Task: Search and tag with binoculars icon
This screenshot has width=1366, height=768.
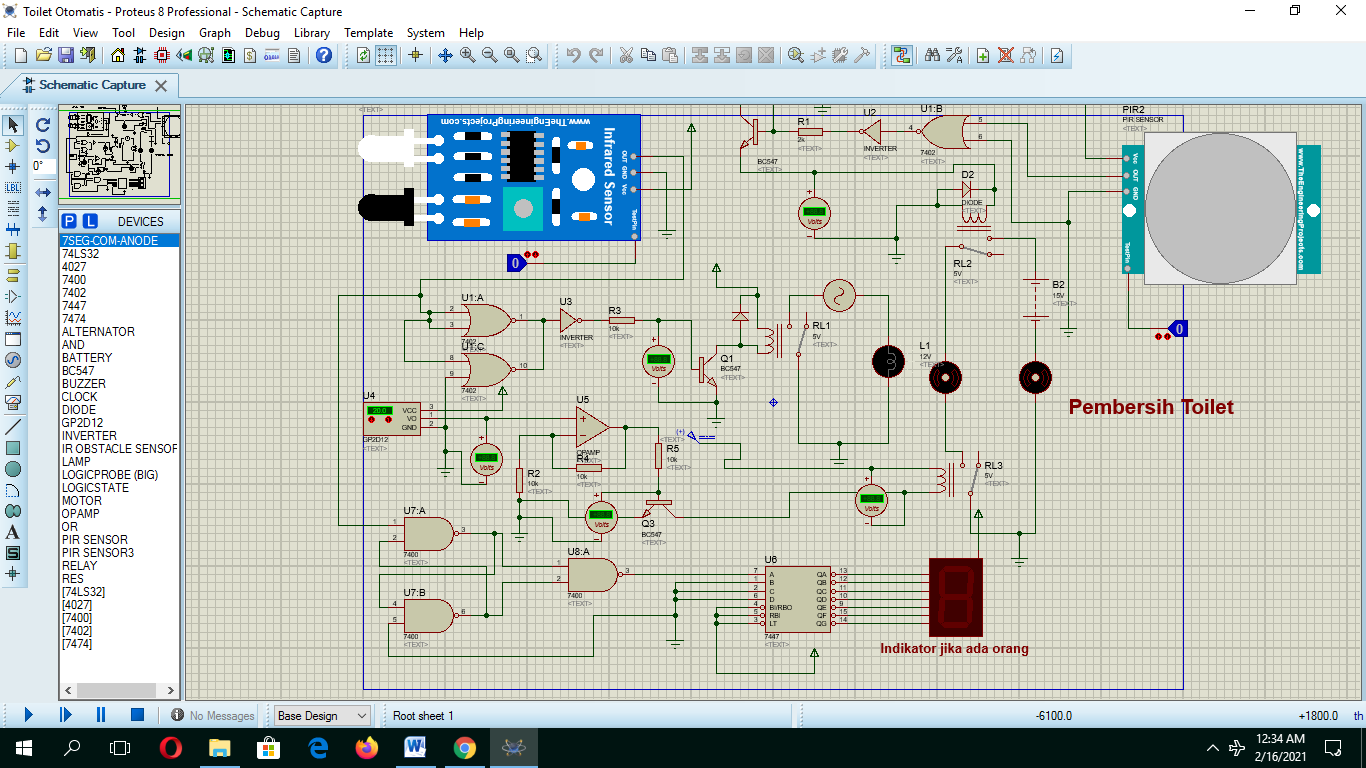Action: click(x=933, y=55)
